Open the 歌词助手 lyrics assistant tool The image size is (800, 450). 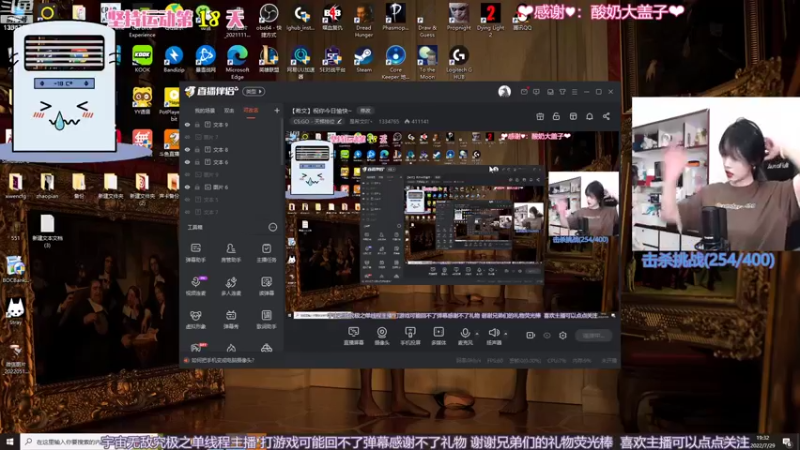pos(266,319)
